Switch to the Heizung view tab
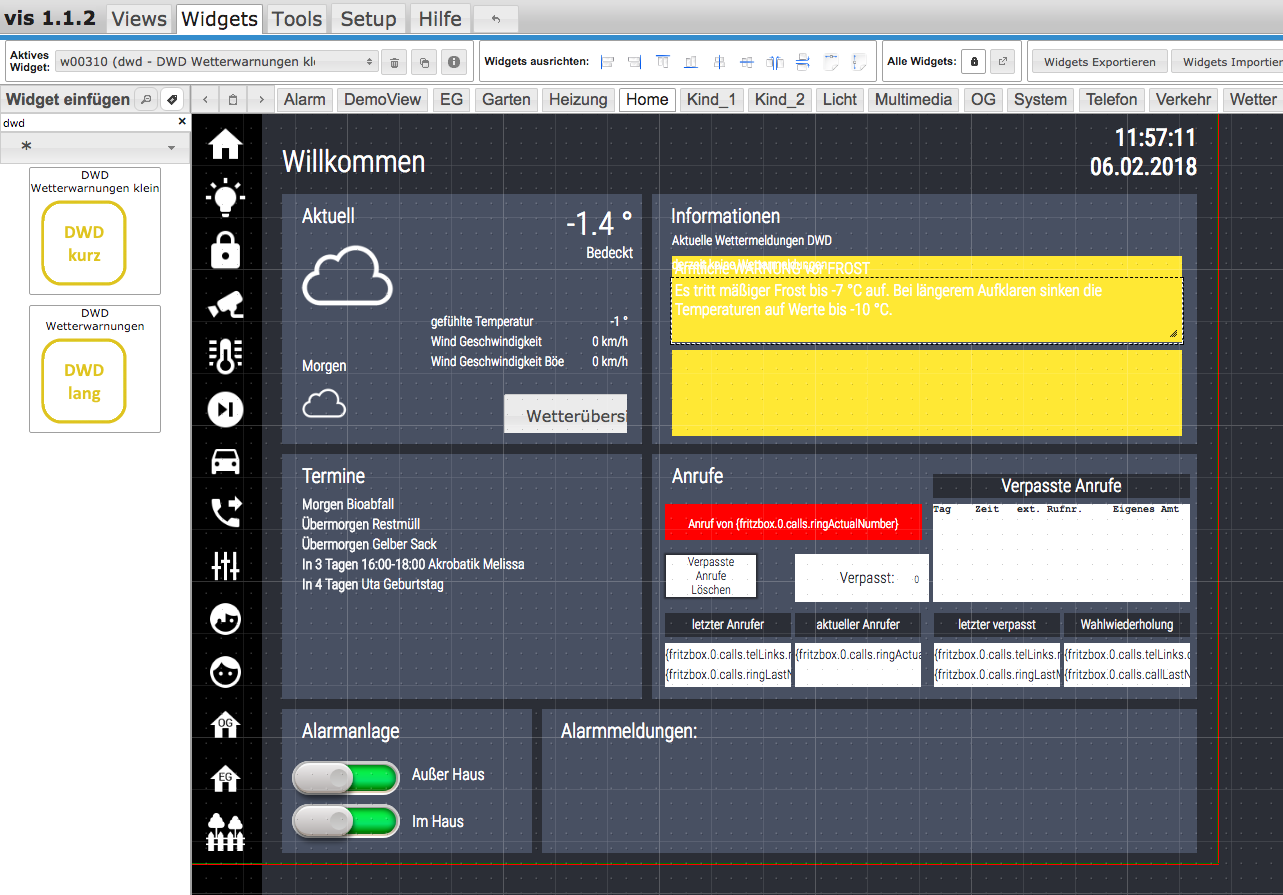This screenshot has width=1283, height=895. (x=578, y=99)
